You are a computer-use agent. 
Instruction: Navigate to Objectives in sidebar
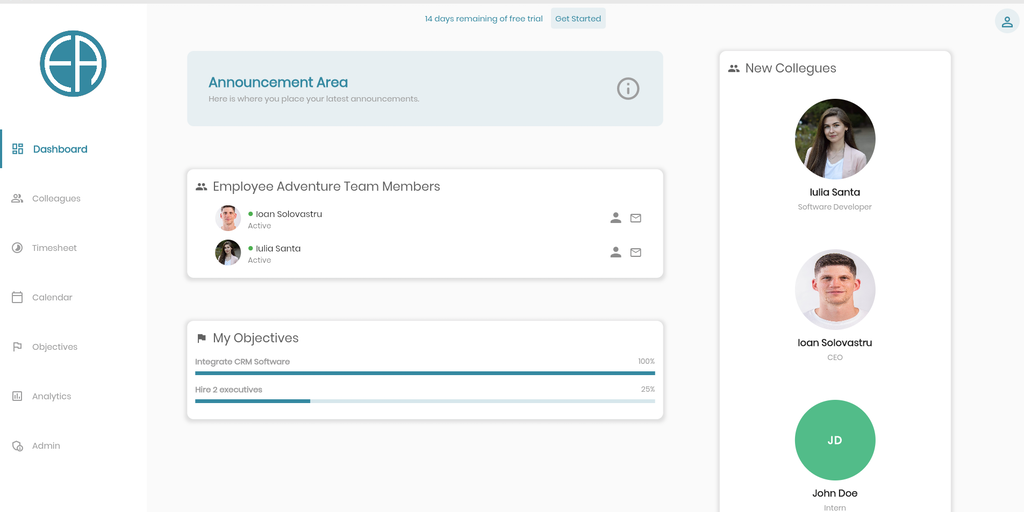(54, 347)
